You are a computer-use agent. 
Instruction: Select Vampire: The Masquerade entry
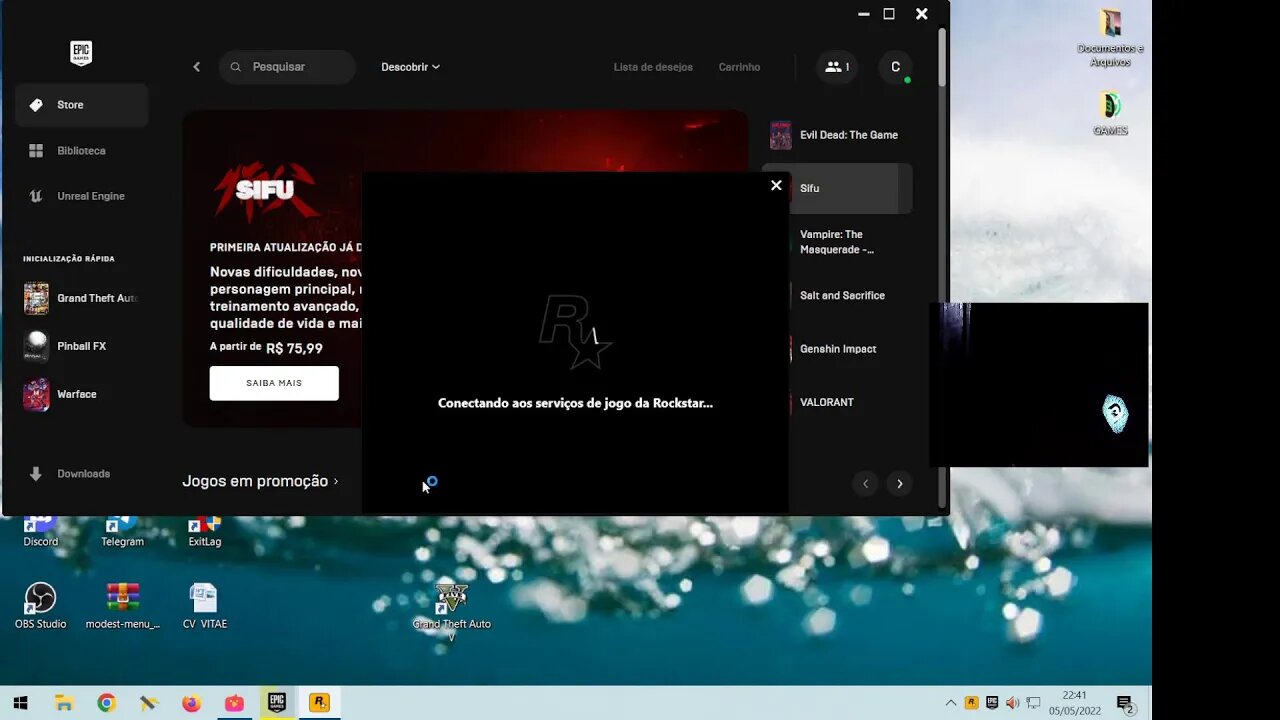pos(837,242)
